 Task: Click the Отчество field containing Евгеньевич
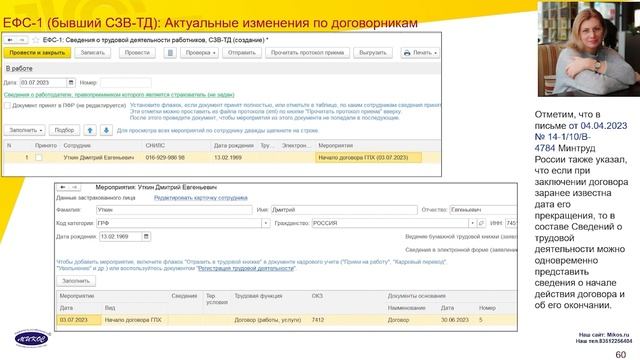click(x=483, y=210)
